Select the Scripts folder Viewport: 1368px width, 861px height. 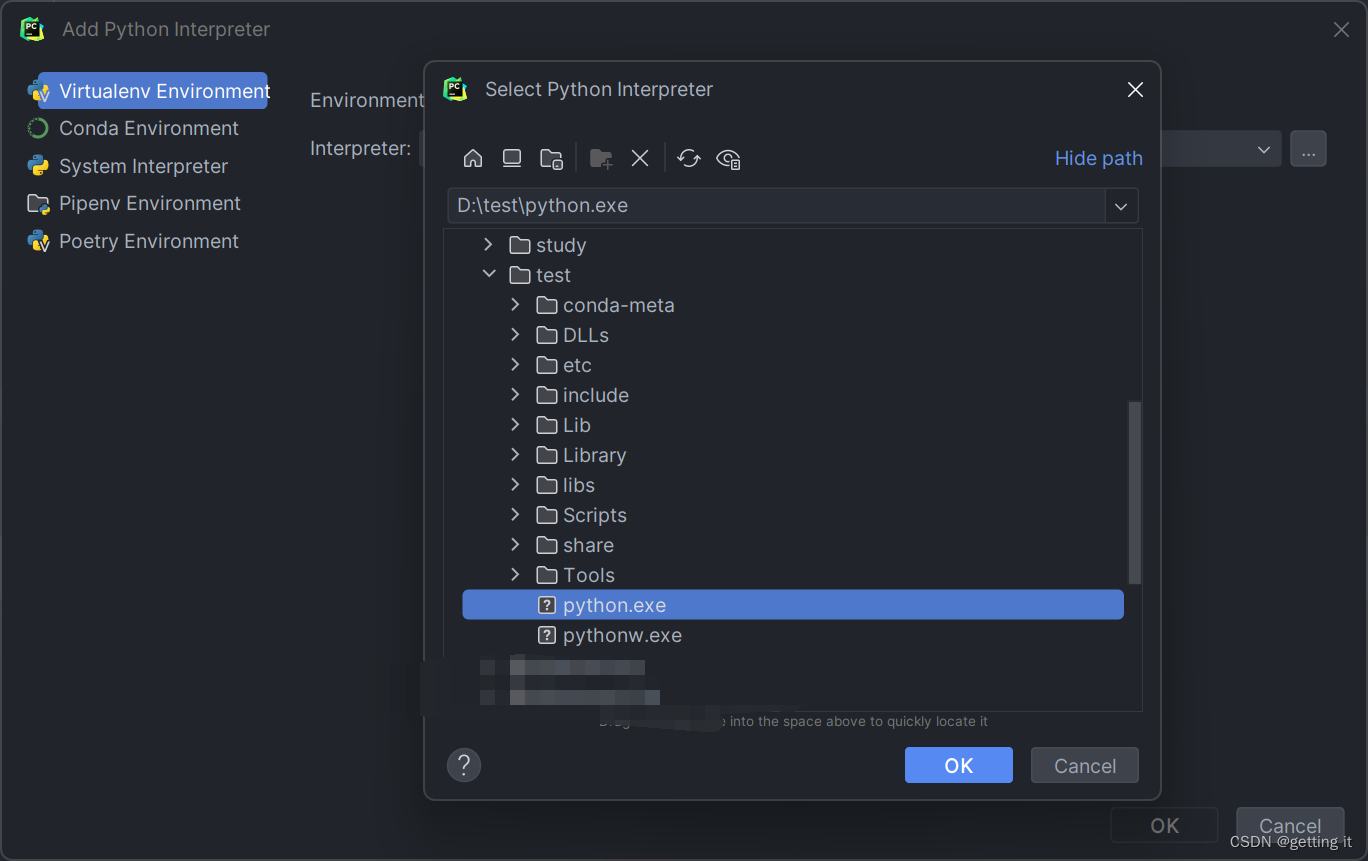(595, 515)
